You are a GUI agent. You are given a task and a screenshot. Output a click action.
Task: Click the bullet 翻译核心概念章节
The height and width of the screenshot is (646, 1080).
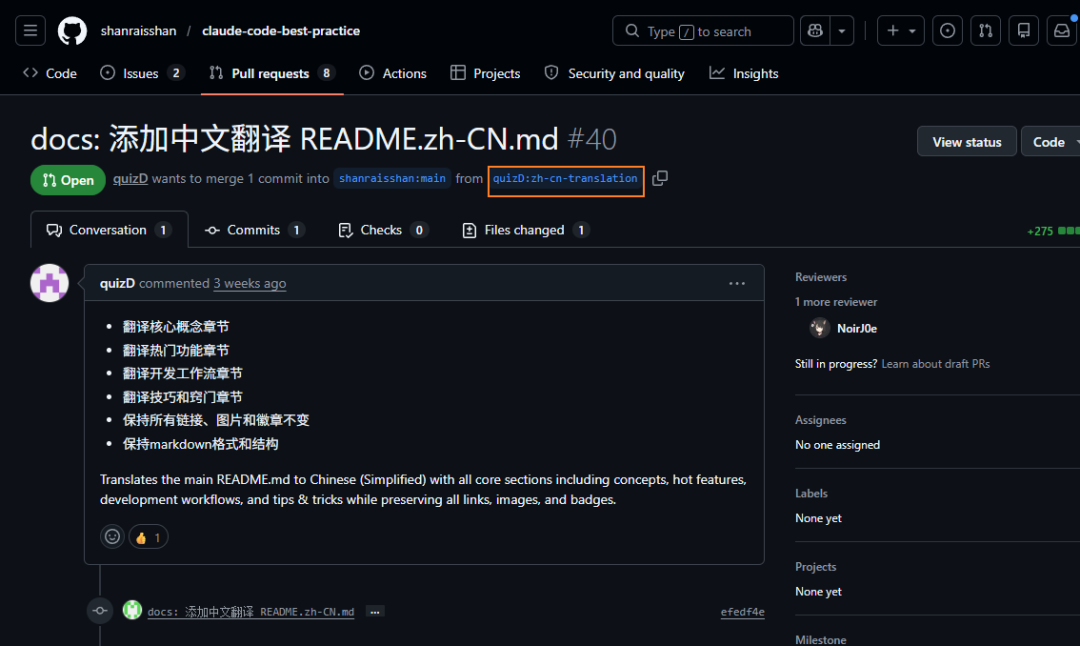click(176, 326)
